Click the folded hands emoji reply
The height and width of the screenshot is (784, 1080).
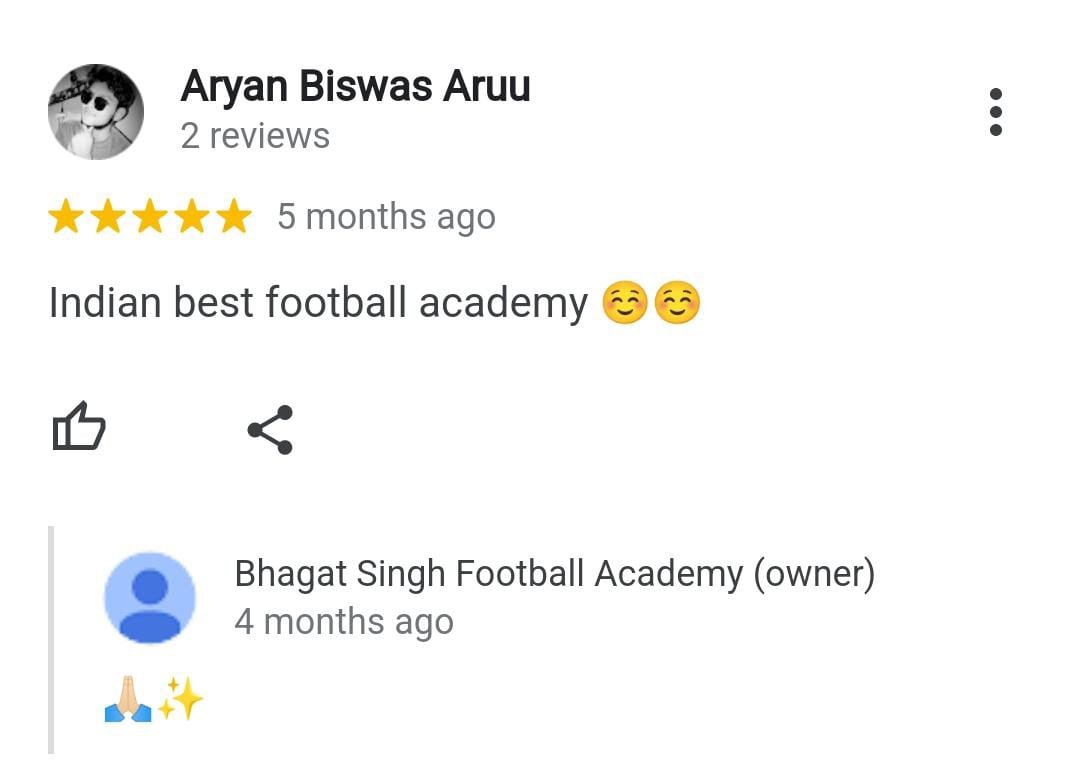tap(128, 699)
